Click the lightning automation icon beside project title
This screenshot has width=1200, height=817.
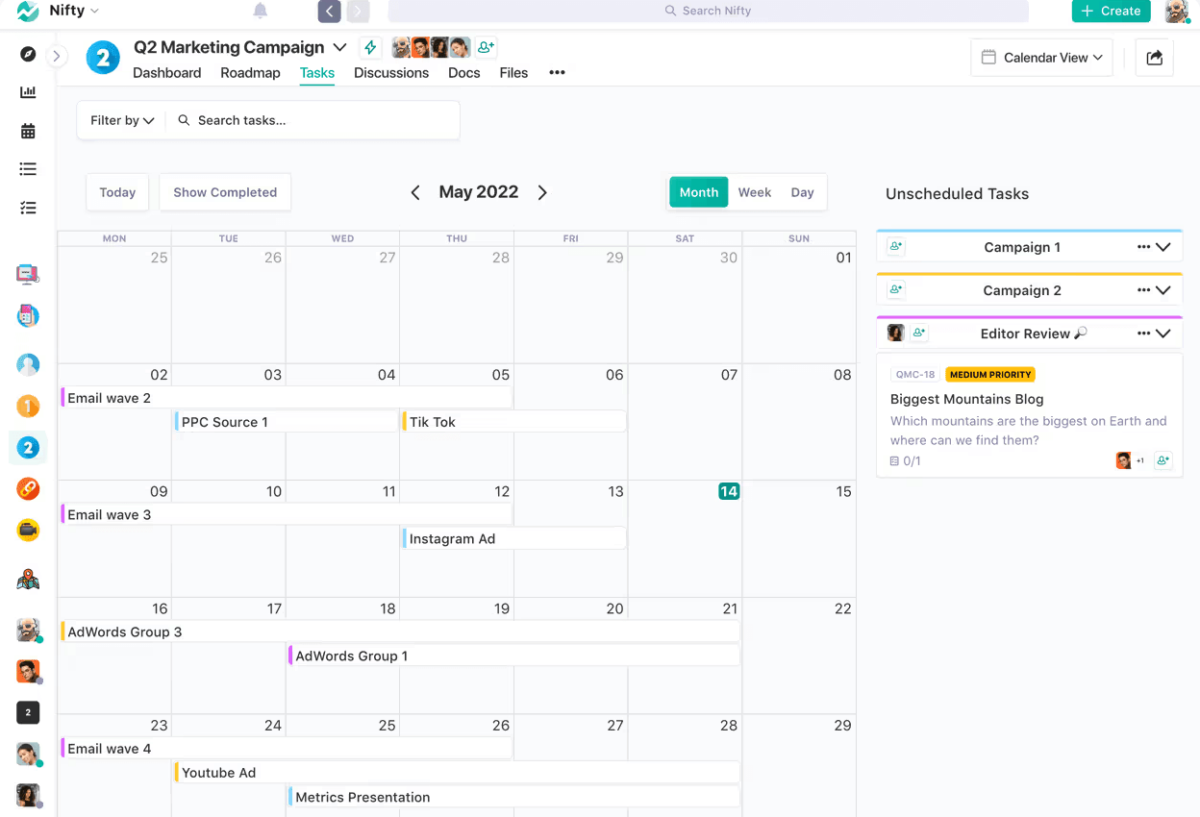pyautogui.click(x=369, y=46)
